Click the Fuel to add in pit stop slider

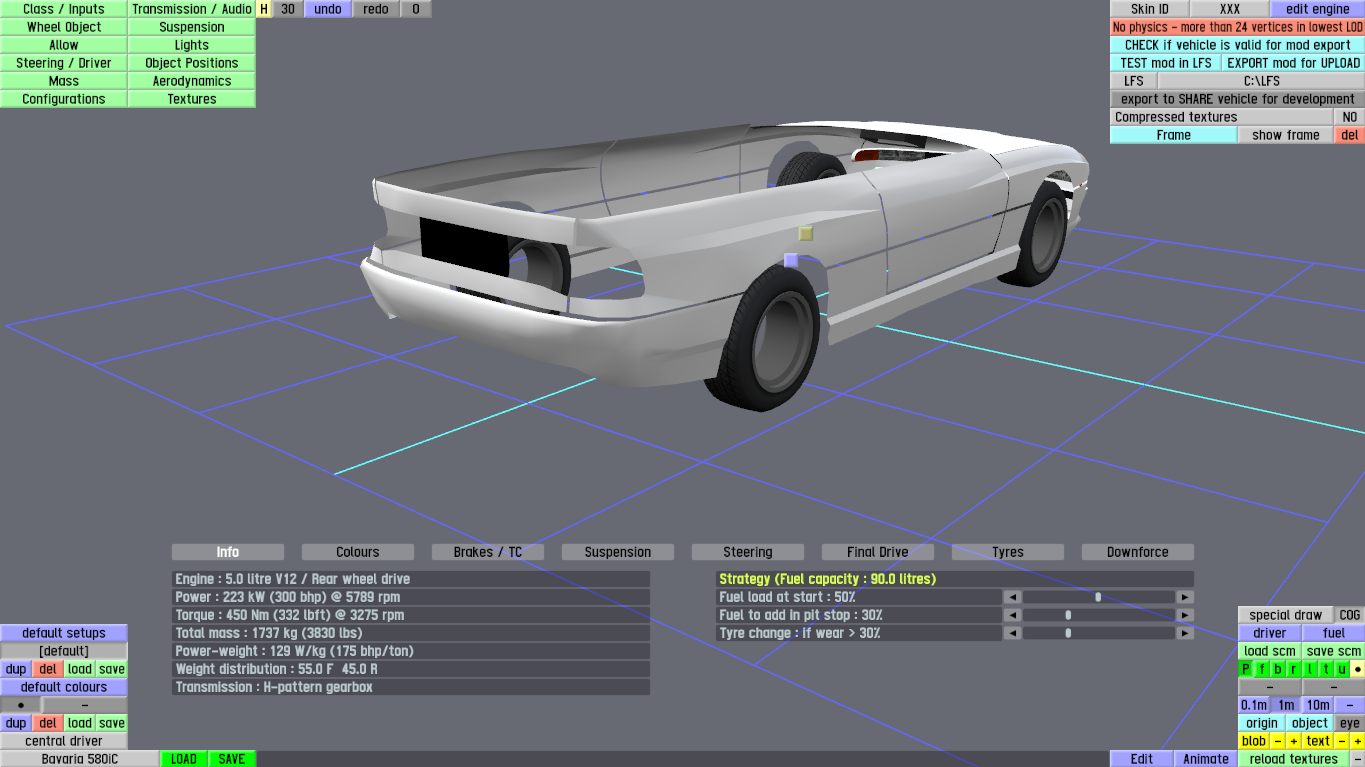point(1099,615)
